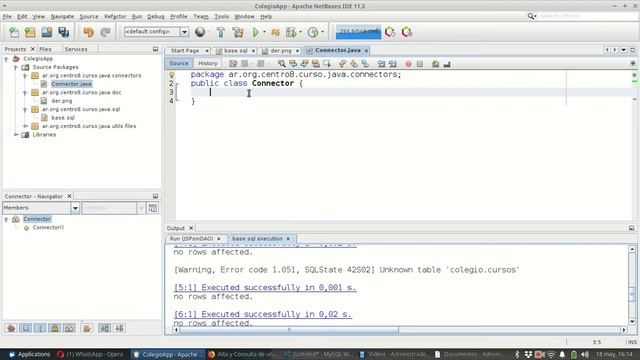Click the first garbage collection icon beside memory bar
This screenshot has height=360, width=640.
pos(390,32)
